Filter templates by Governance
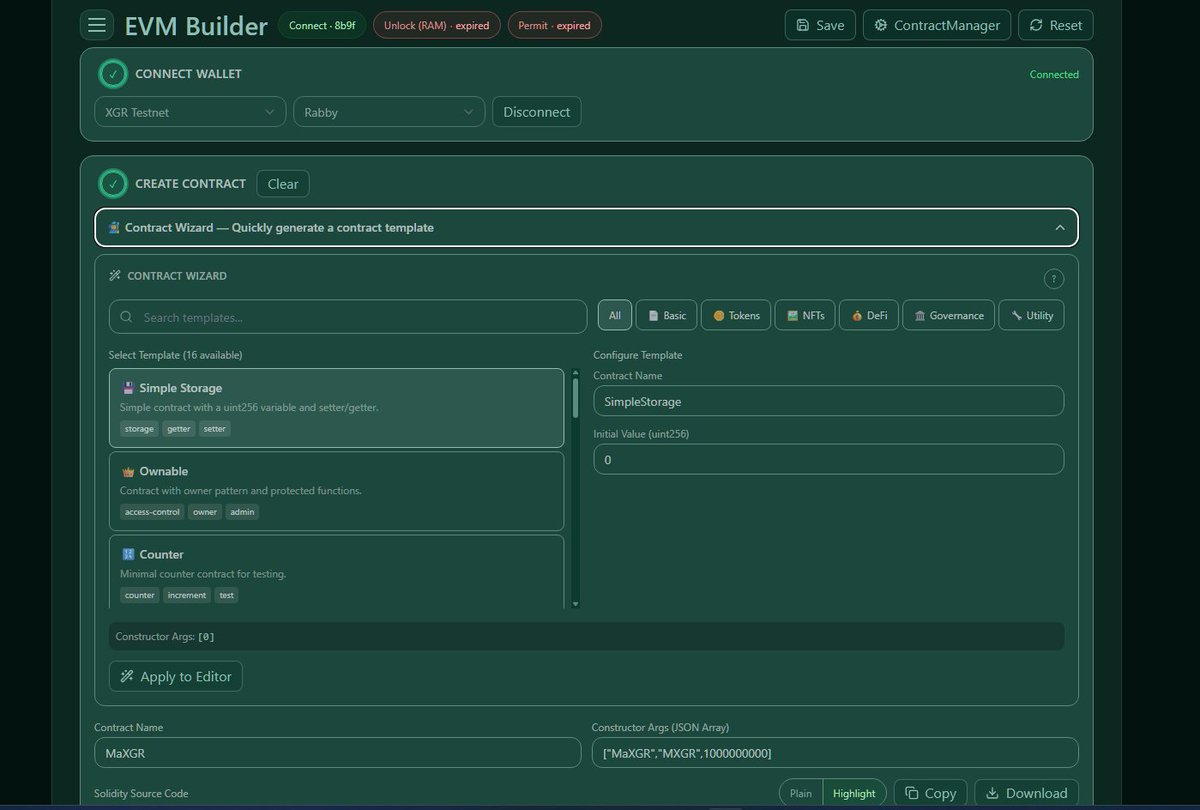The width and height of the screenshot is (1200, 810). (x=949, y=315)
